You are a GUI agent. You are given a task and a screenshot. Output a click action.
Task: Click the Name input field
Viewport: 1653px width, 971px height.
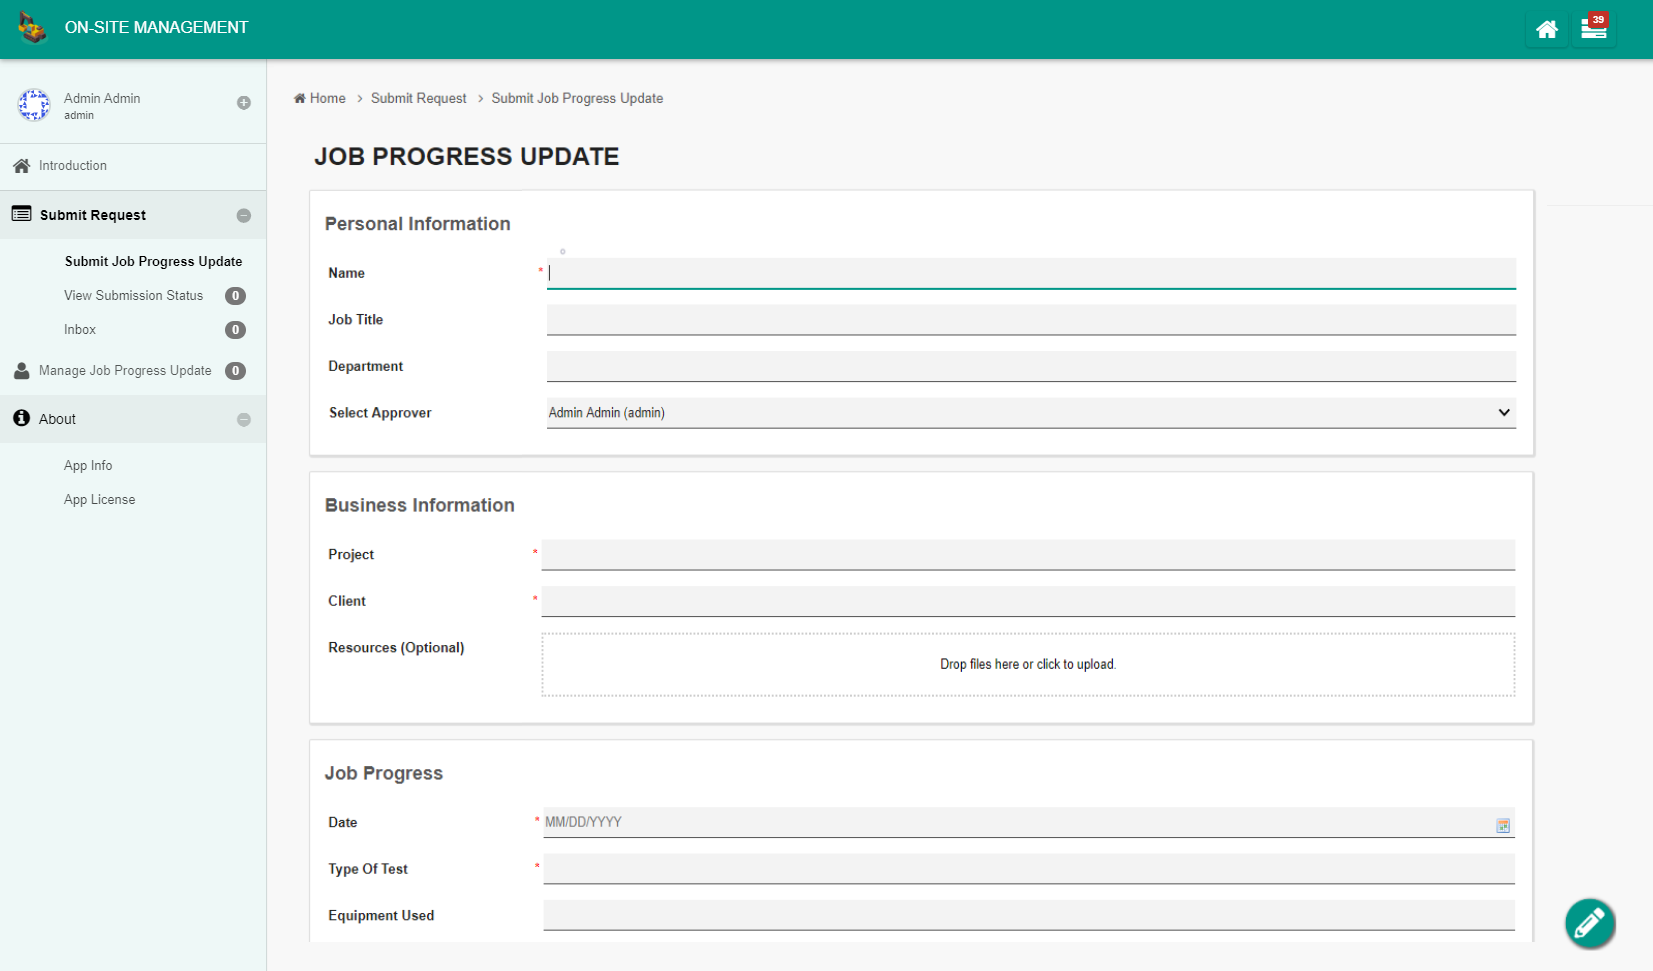pyautogui.click(x=1030, y=272)
